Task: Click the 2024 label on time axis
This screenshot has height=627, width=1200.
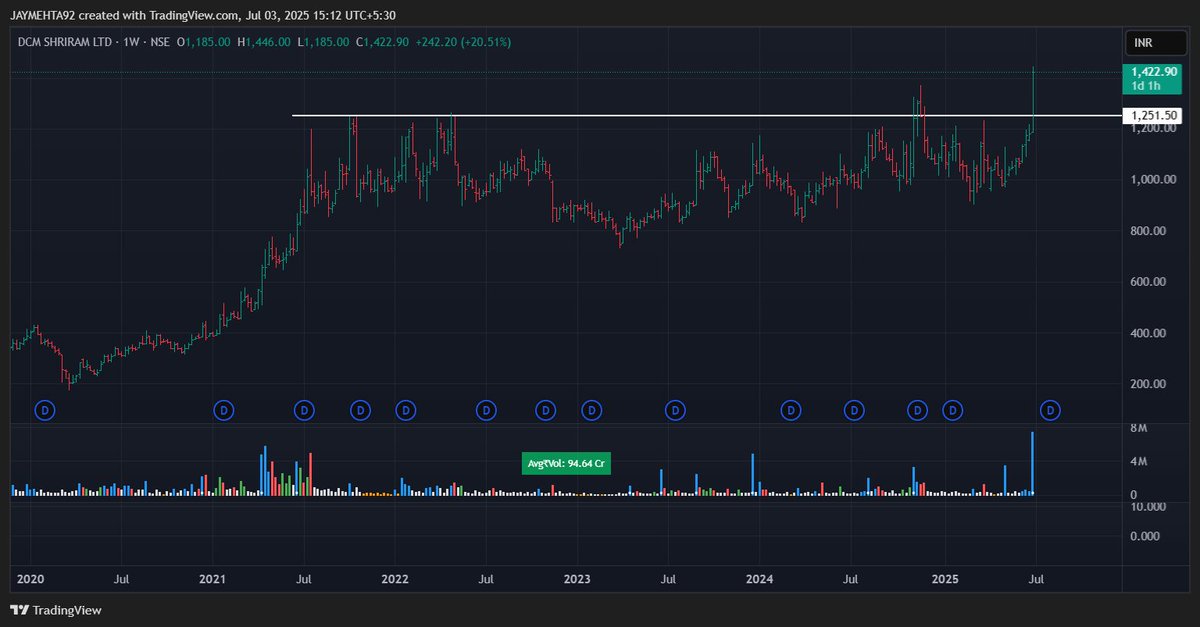Action: (759, 578)
